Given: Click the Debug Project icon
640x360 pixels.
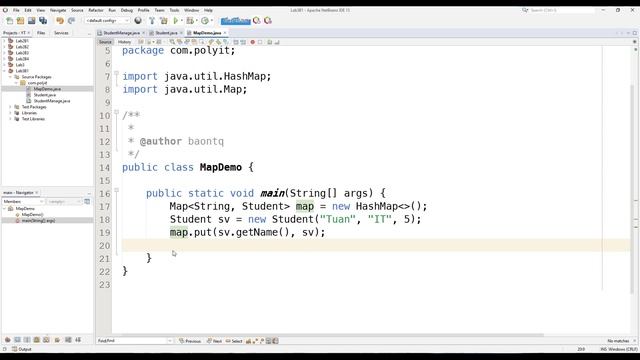Looking at the screenshot, I should [190, 20].
